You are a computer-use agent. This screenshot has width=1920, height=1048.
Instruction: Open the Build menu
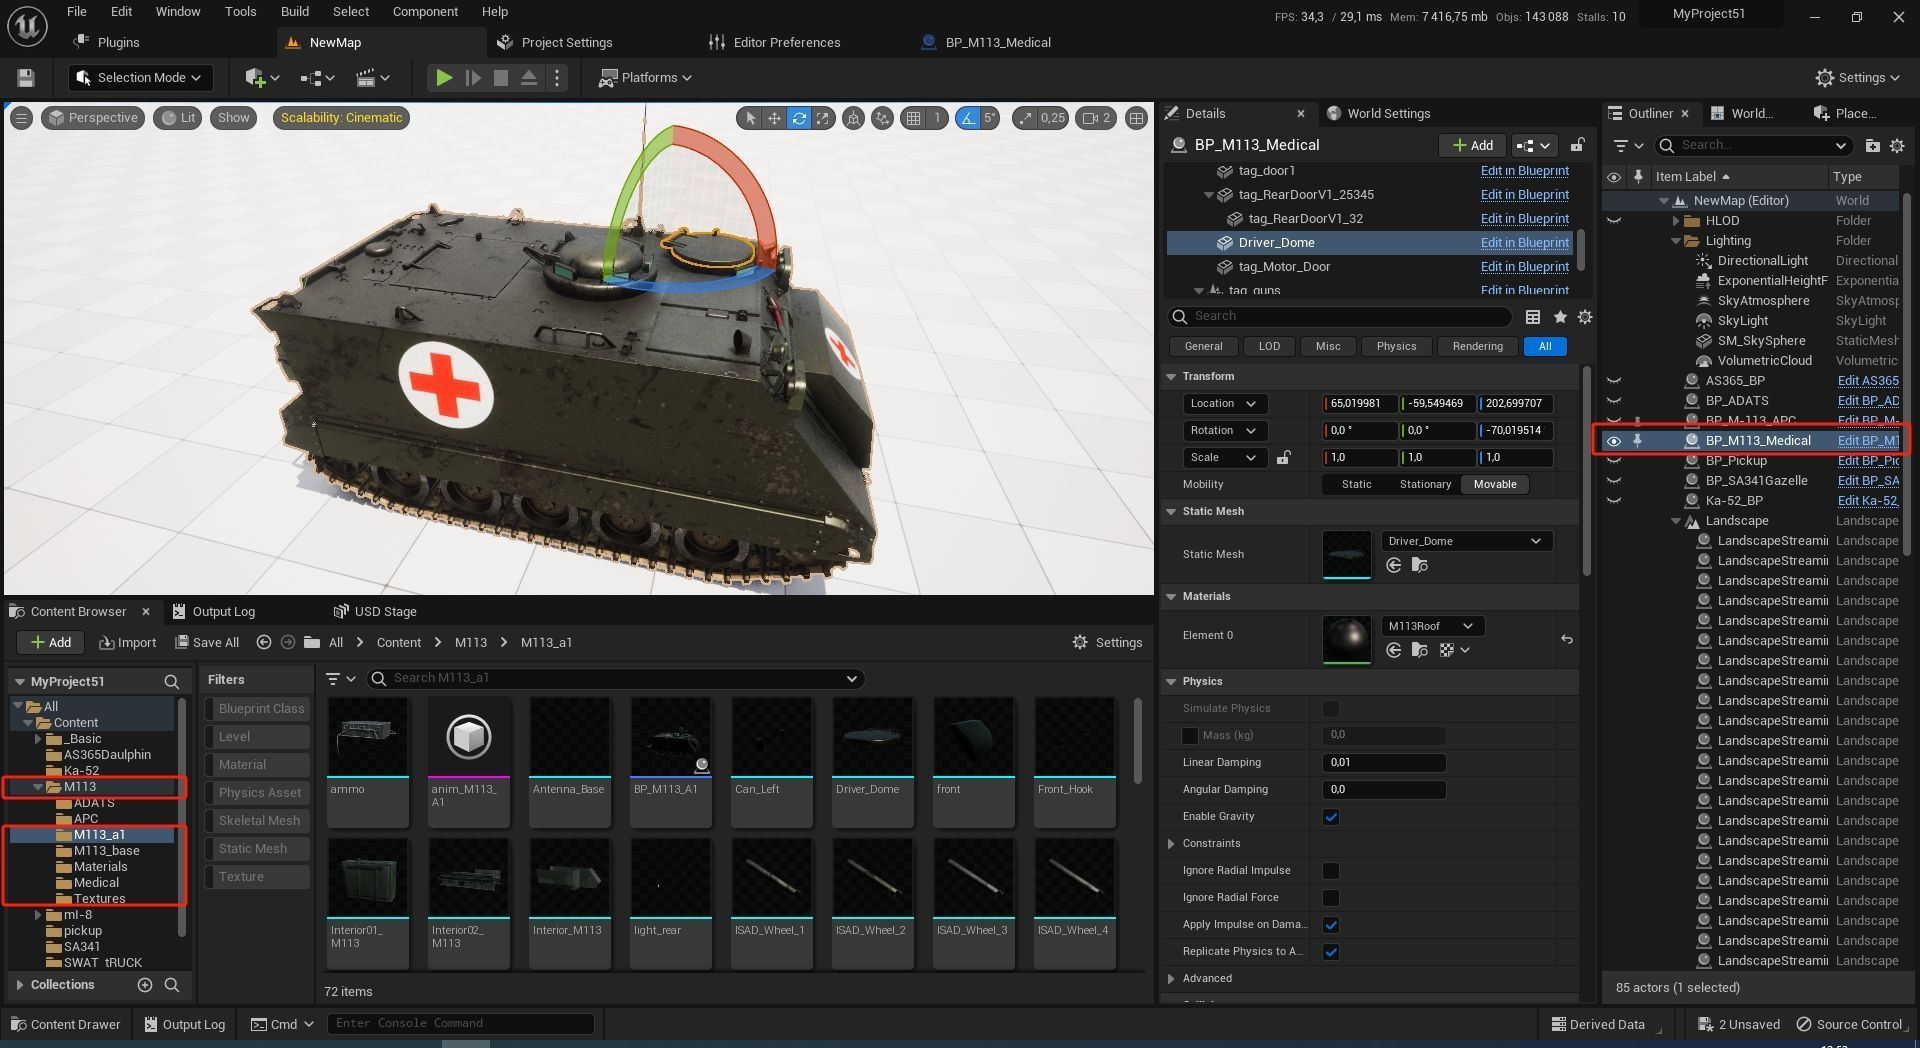click(294, 12)
